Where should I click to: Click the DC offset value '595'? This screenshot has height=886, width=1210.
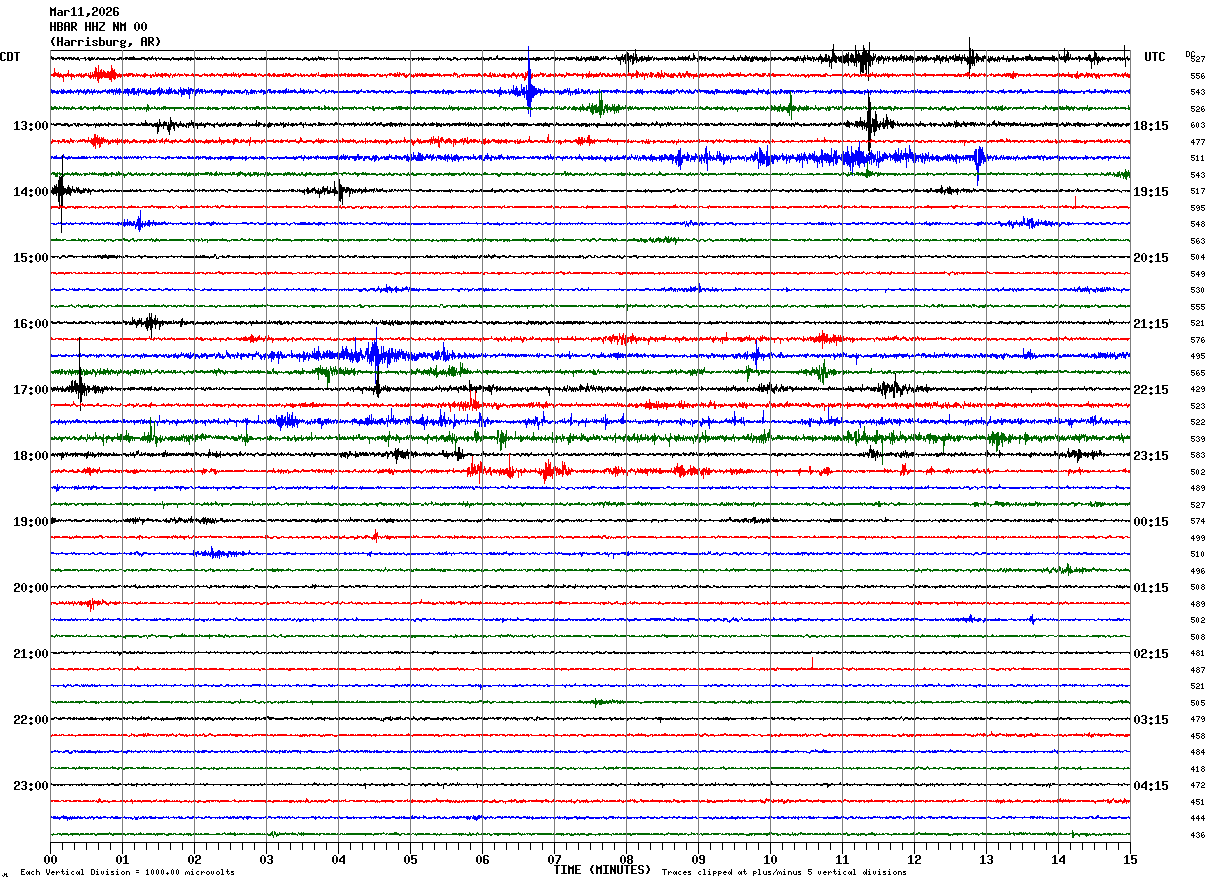click(1197, 208)
